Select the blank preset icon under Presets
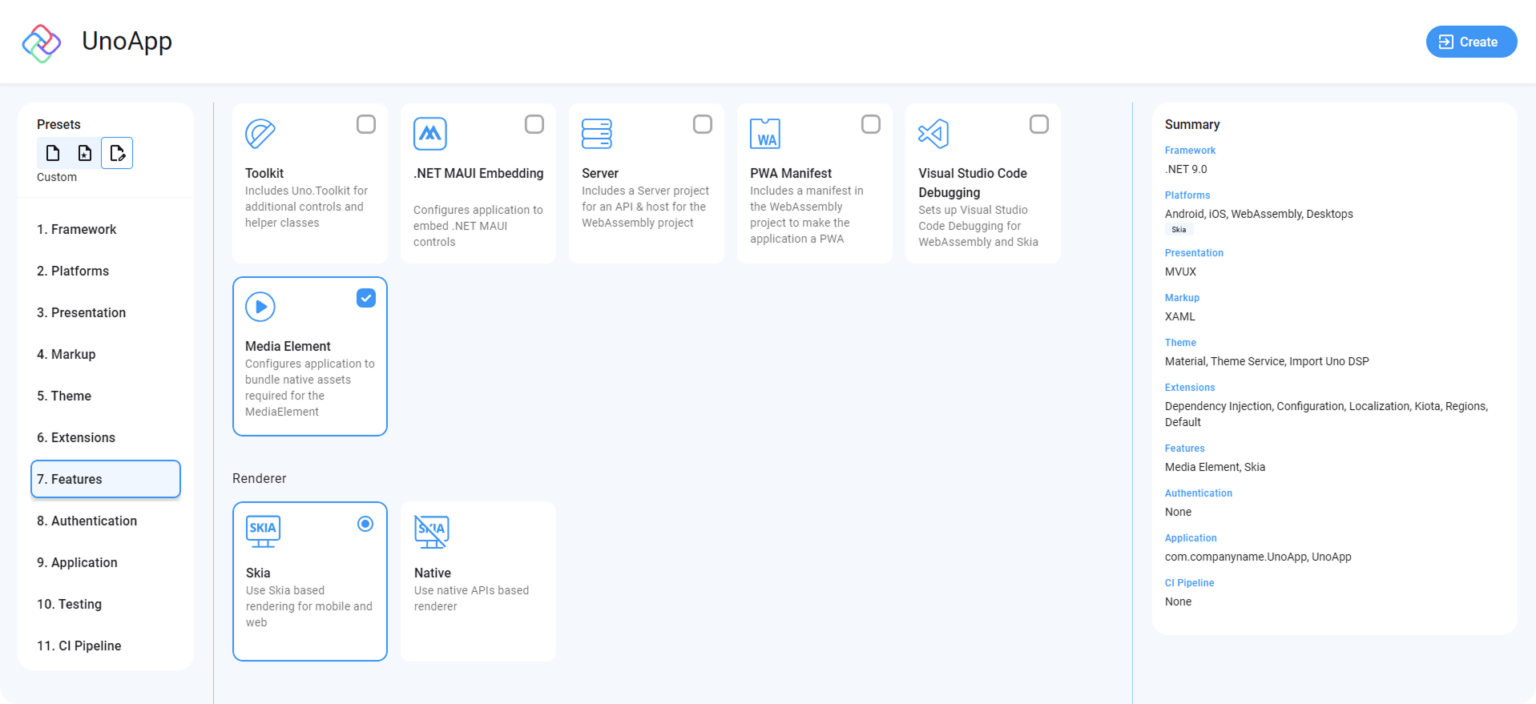 pyautogui.click(x=53, y=152)
